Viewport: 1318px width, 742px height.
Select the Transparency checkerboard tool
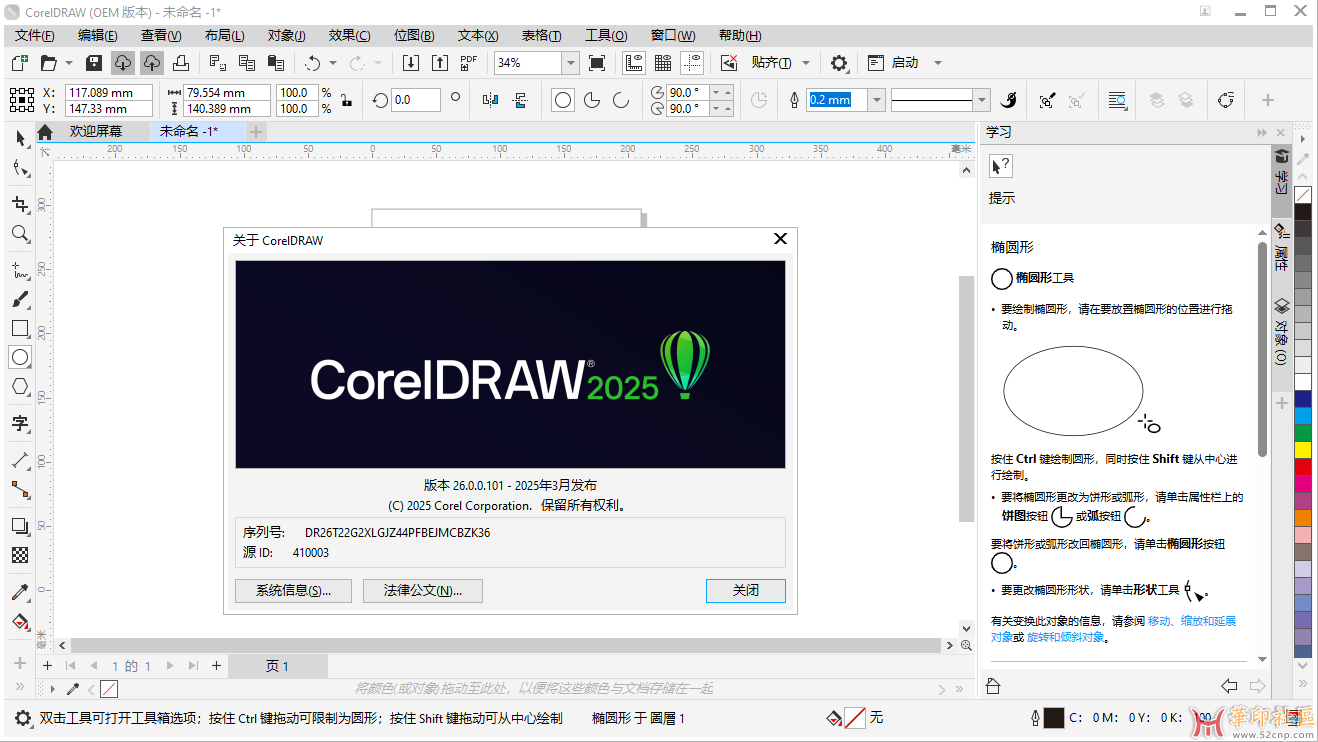20,555
